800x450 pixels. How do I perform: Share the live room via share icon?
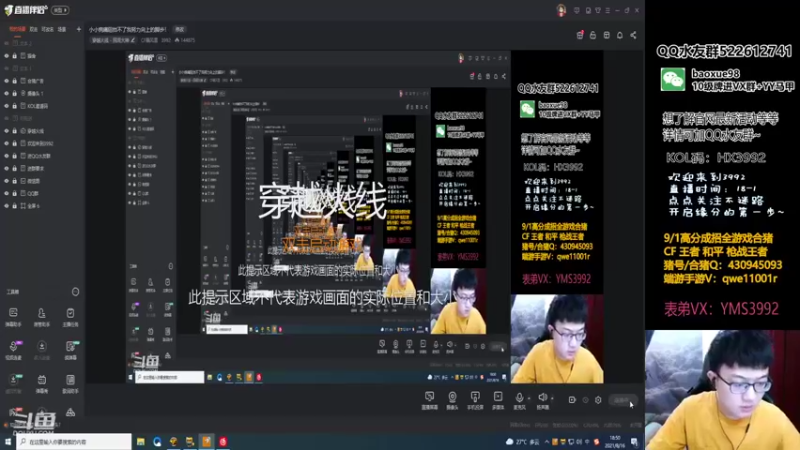click(x=633, y=35)
